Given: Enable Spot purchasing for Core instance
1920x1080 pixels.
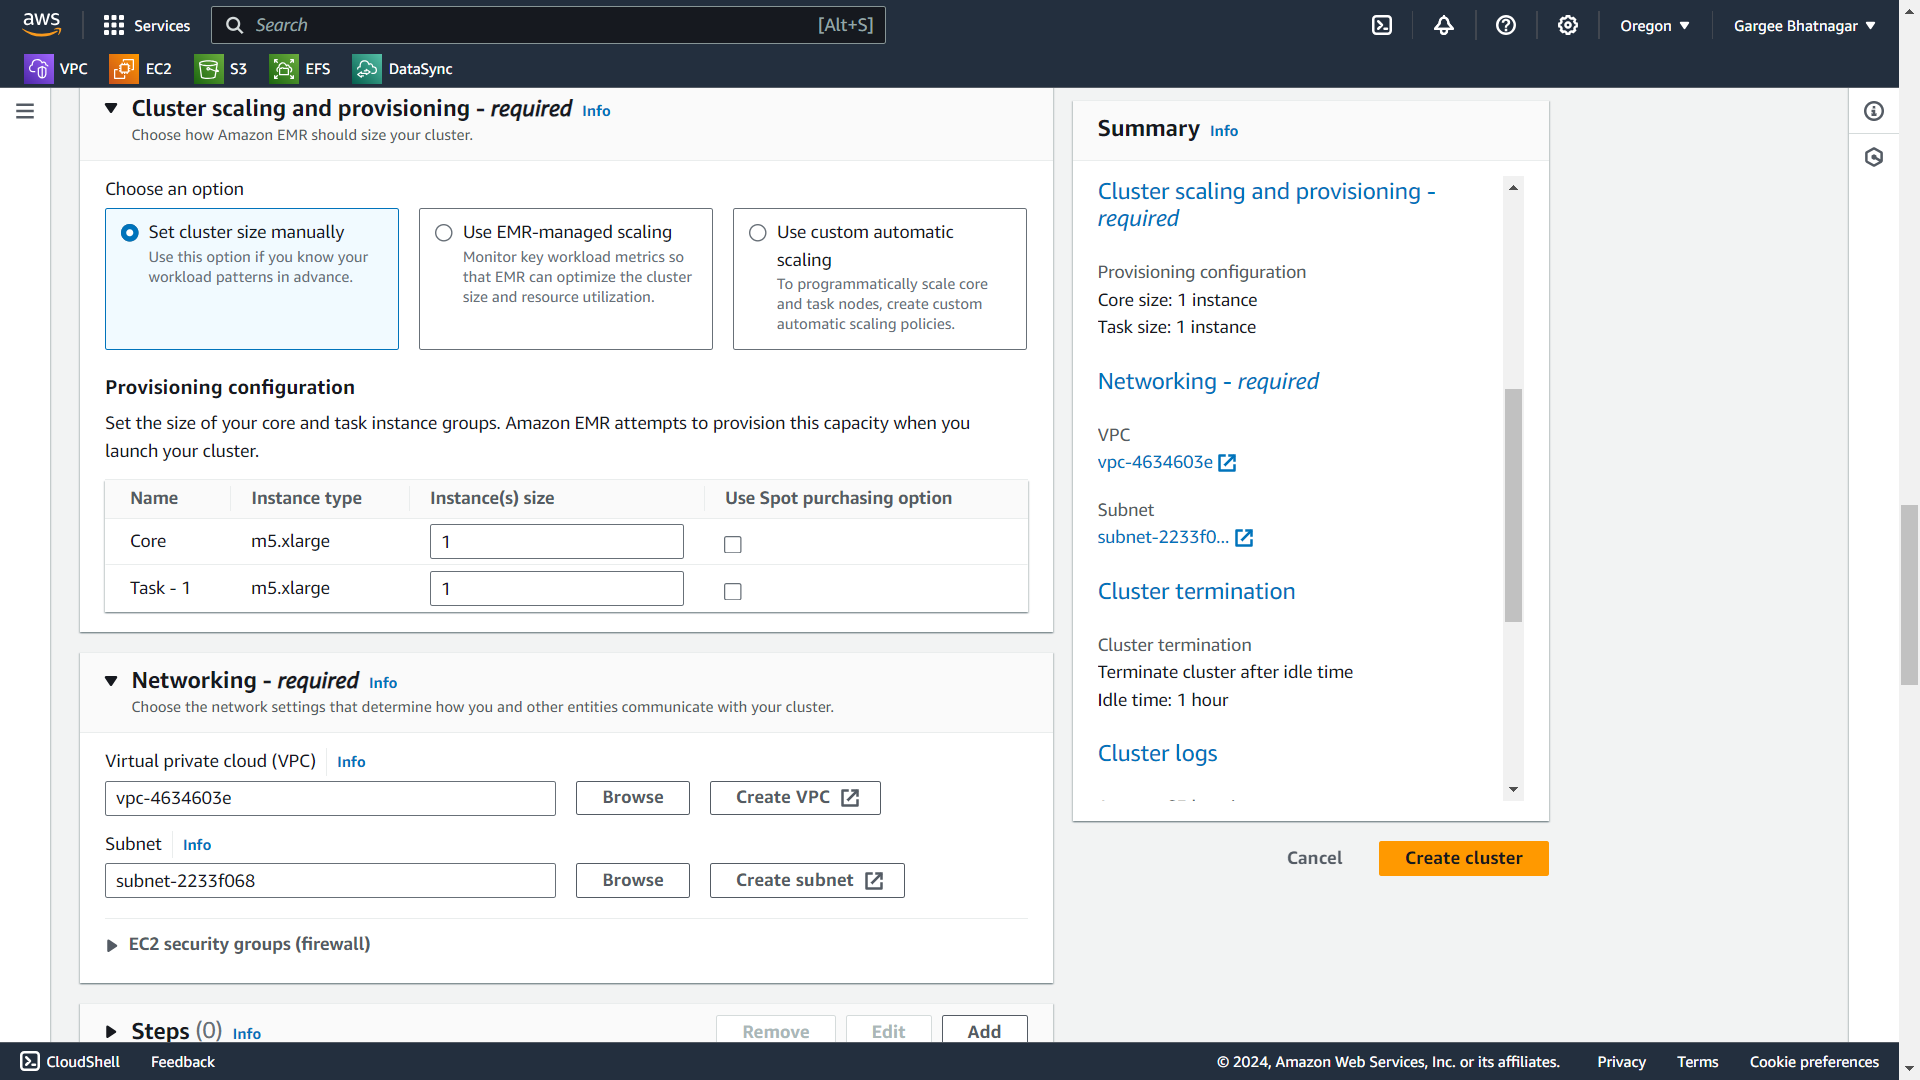Looking at the screenshot, I should 733,544.
